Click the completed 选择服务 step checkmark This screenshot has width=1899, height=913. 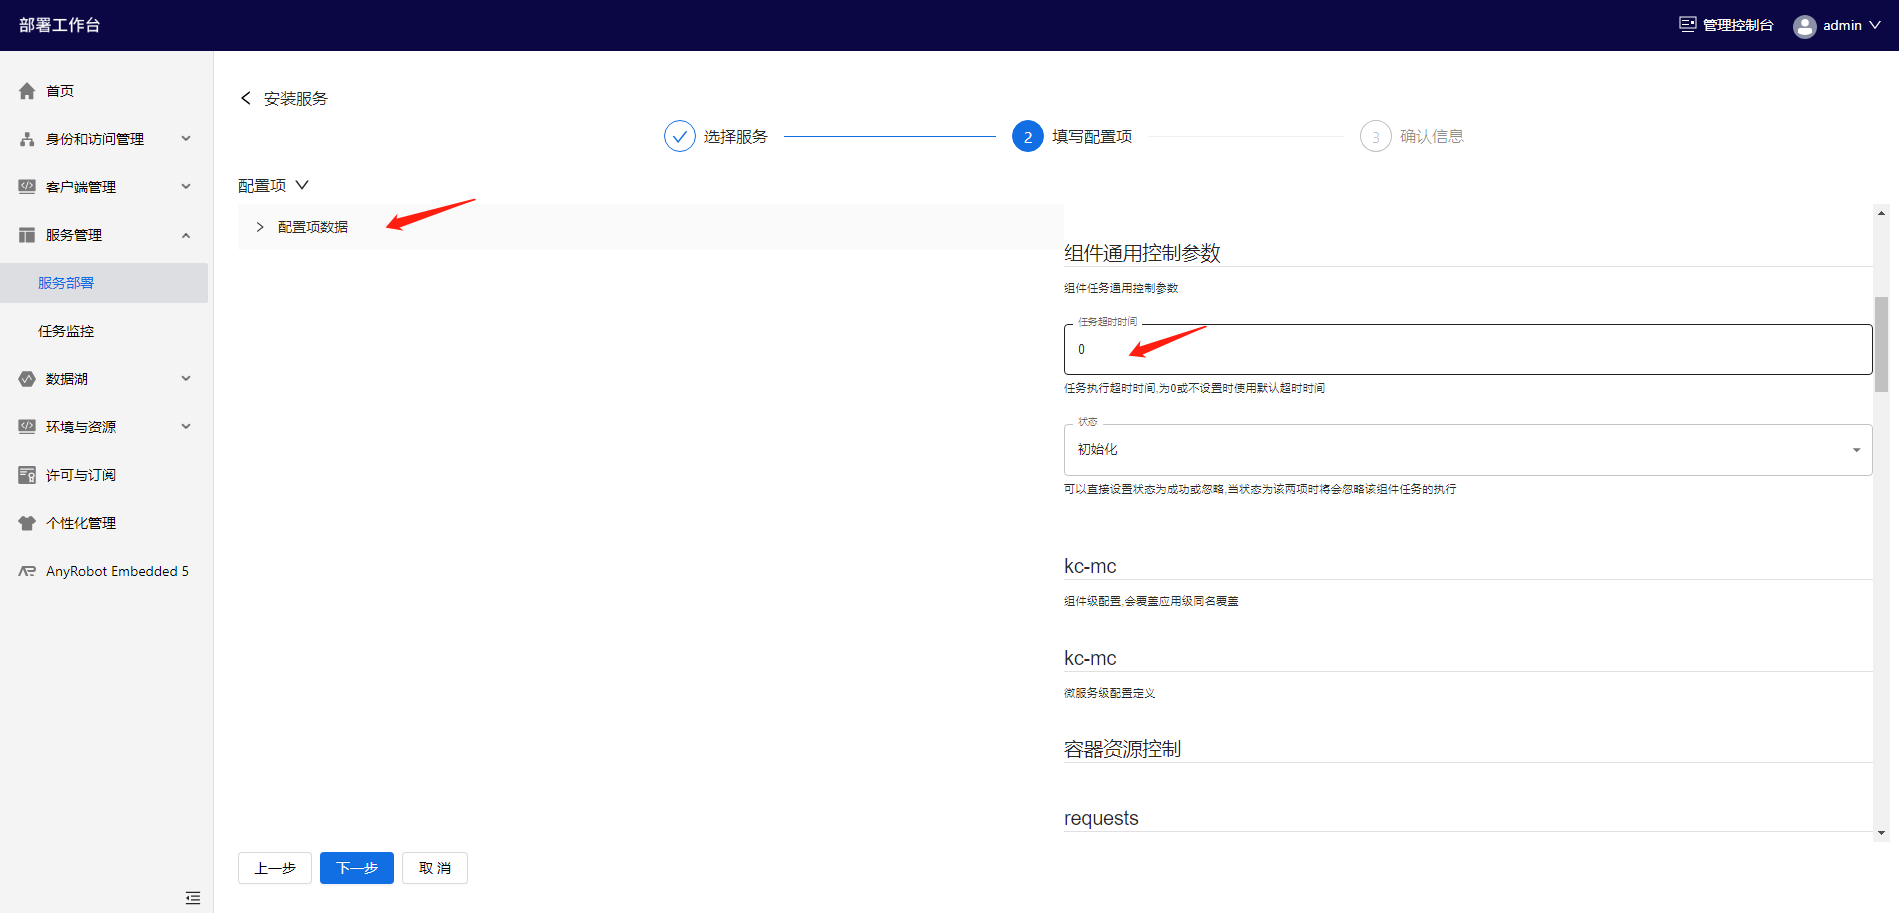[680, 136]
